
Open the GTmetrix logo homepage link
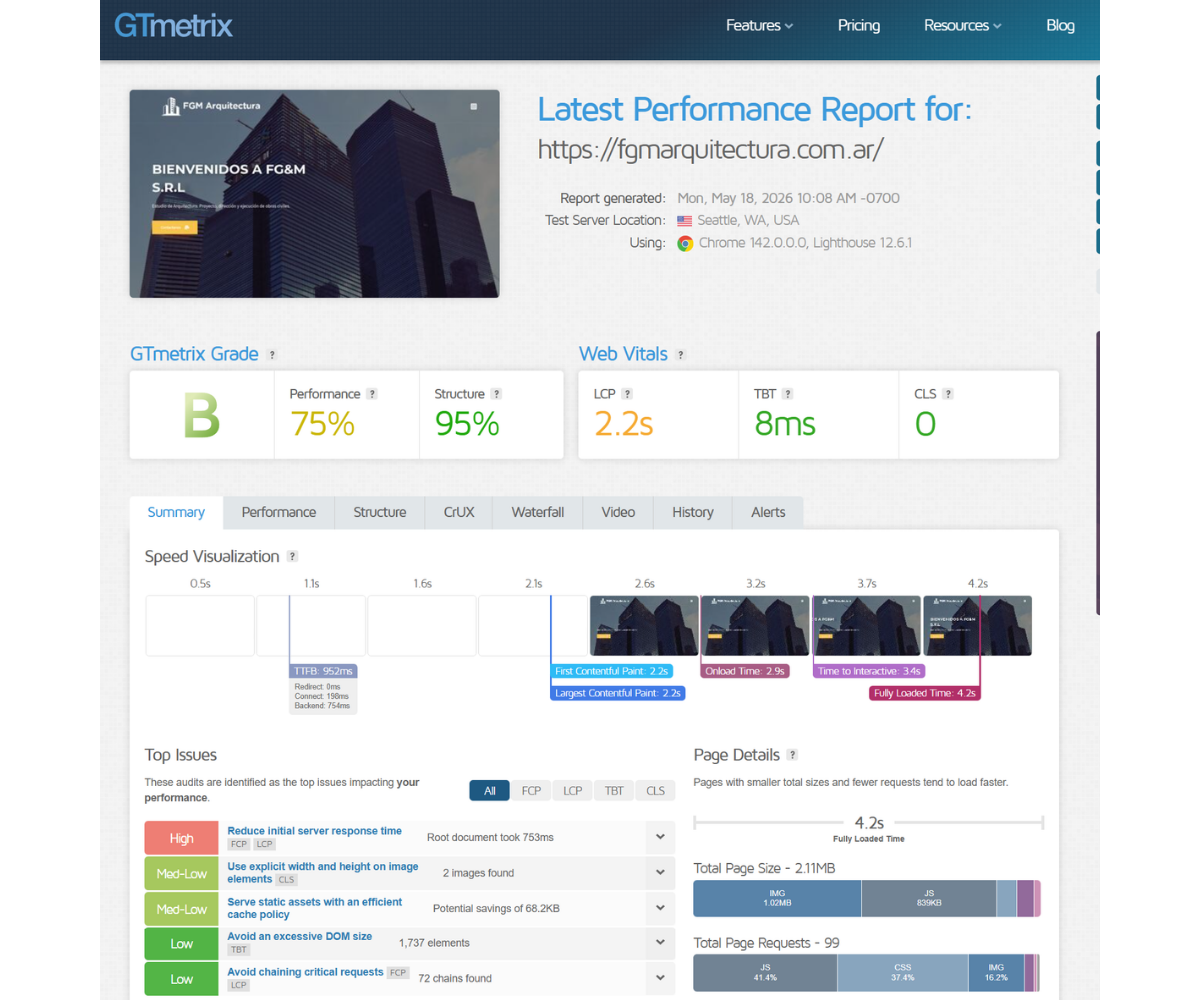pyautogui.click(x=173, y=25)
